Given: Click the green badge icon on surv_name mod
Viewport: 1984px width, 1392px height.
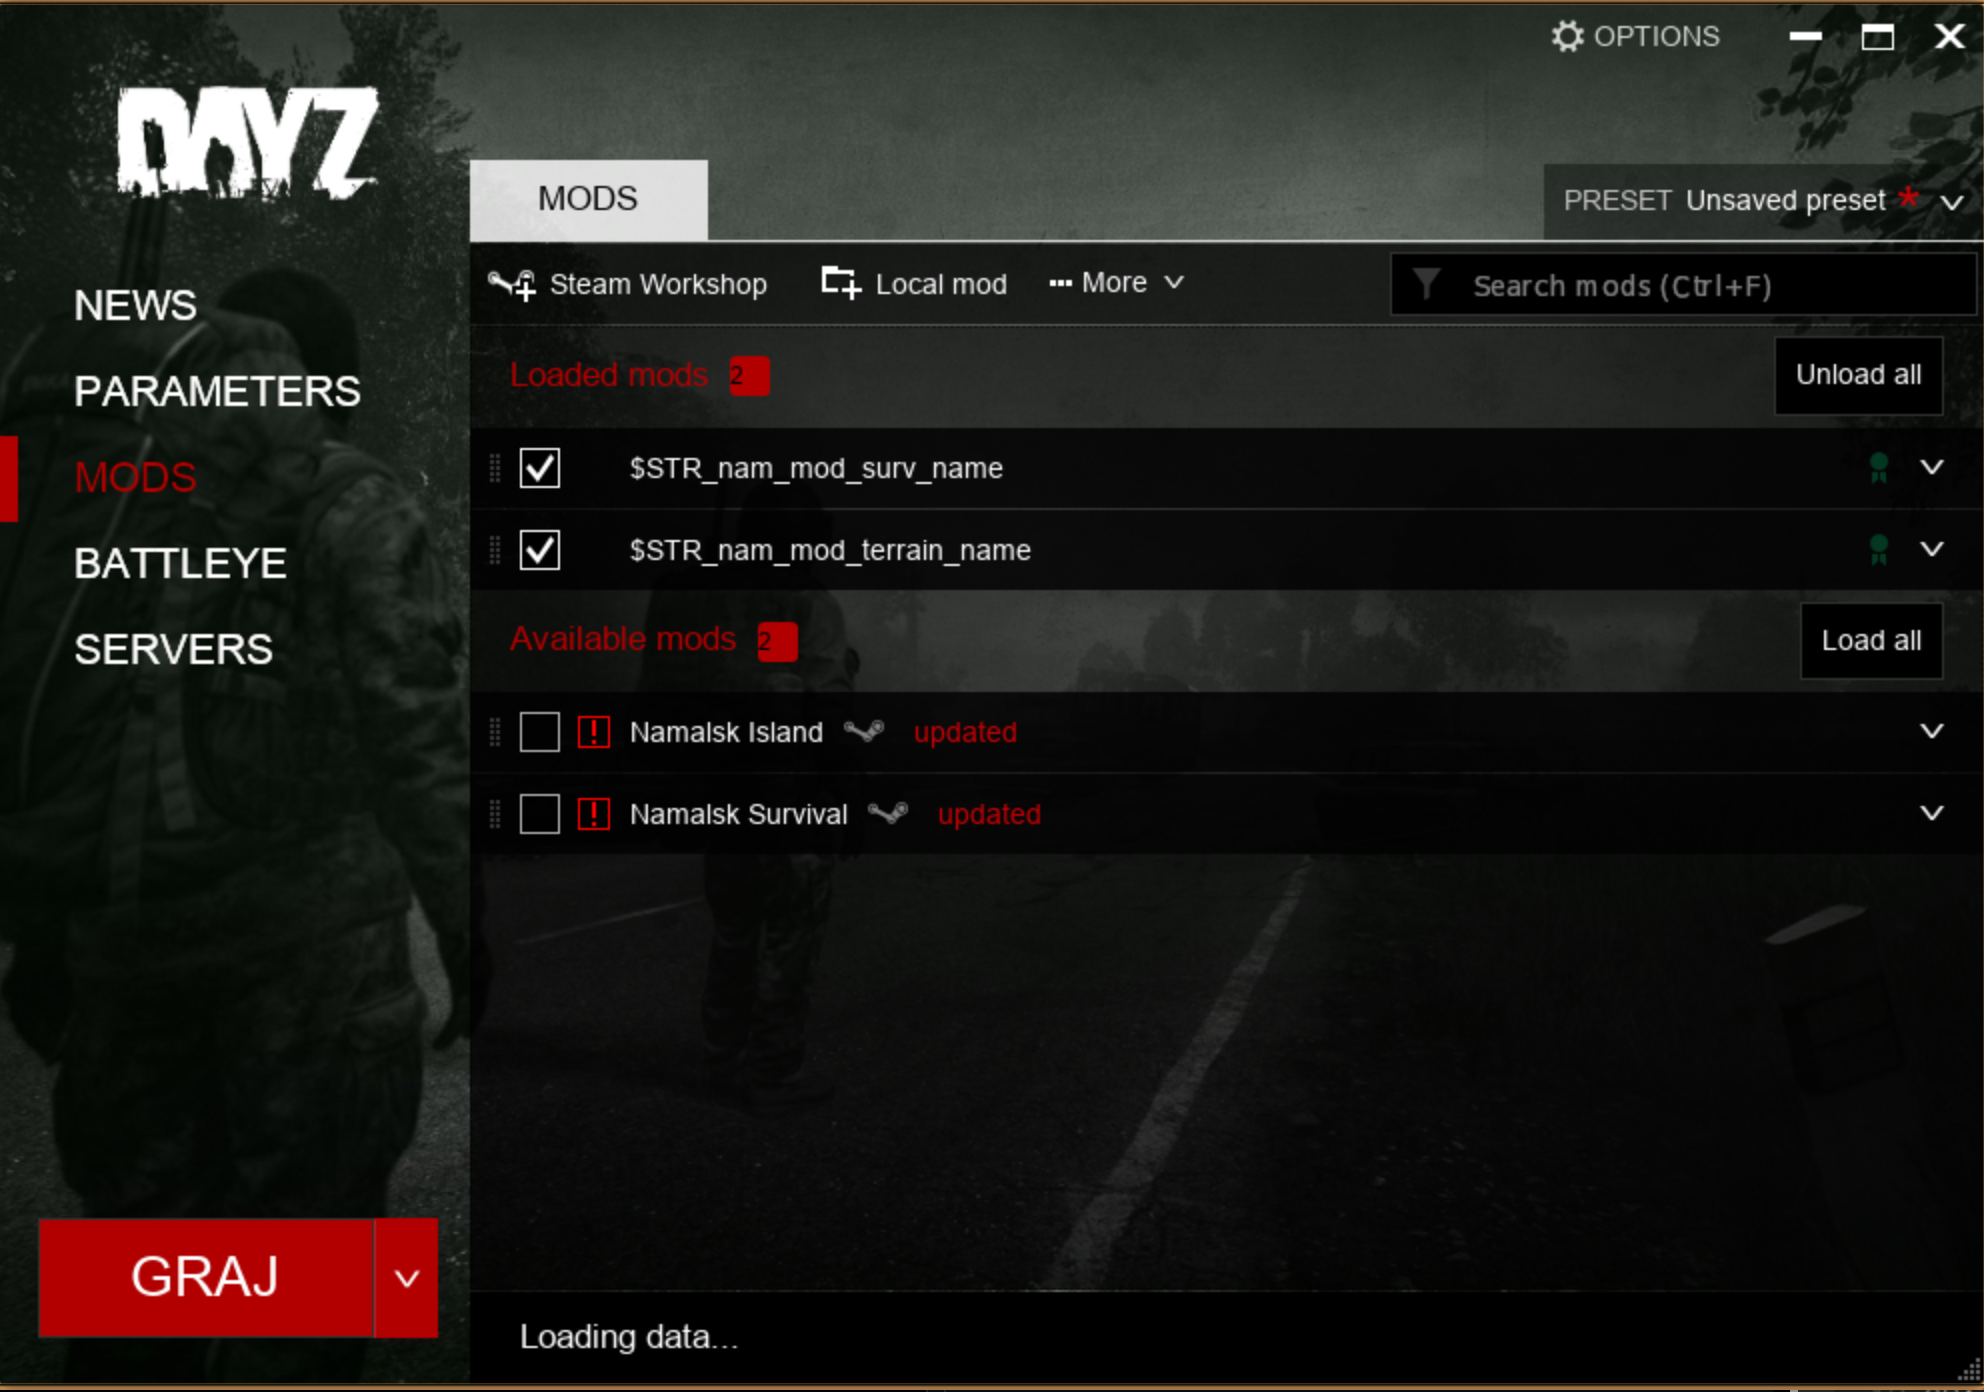Looking at the screenshot, I should pyautogui.click(x=1878, y=468).
